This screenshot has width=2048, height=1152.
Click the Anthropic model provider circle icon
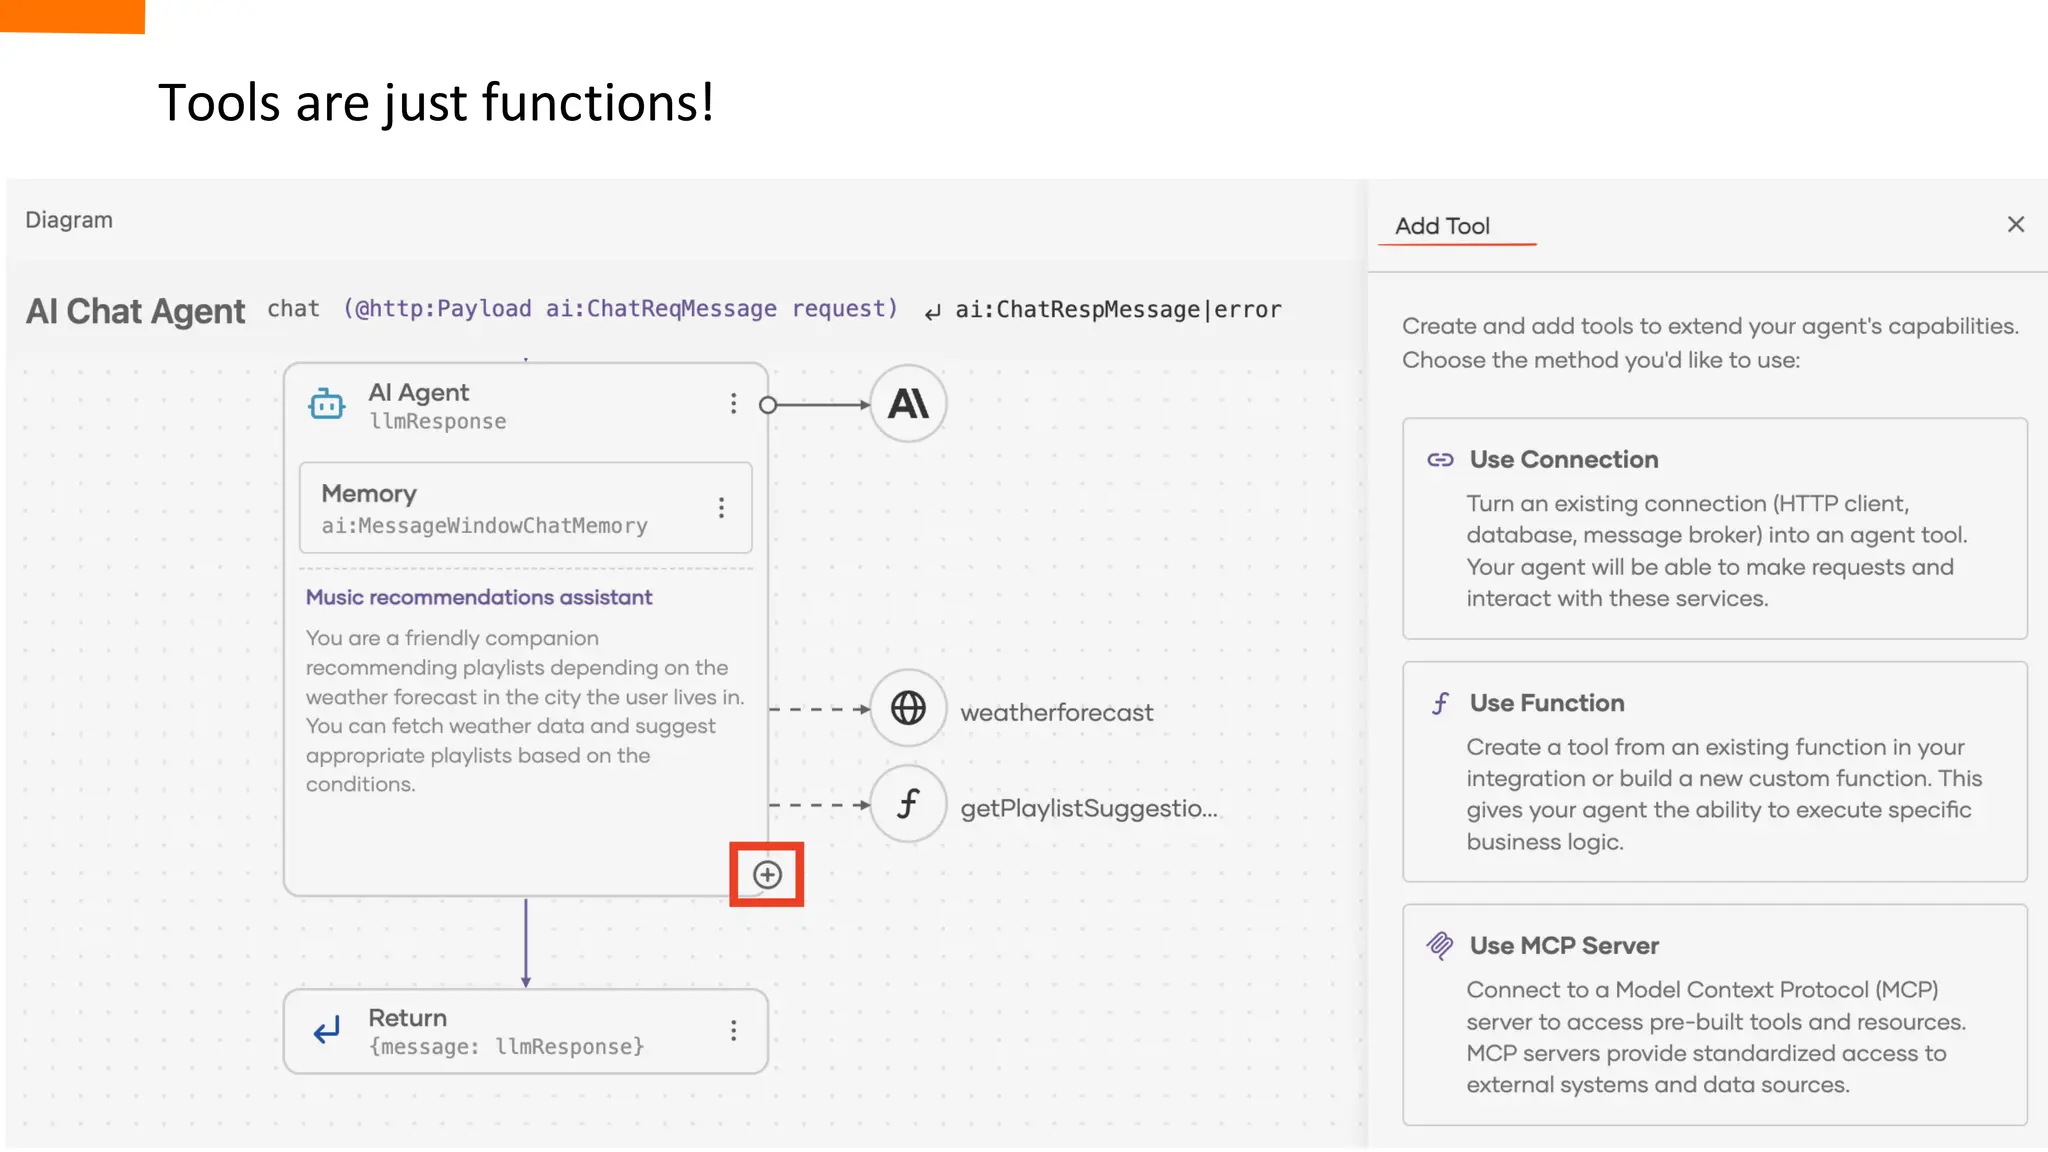click(x=908, y=404)
